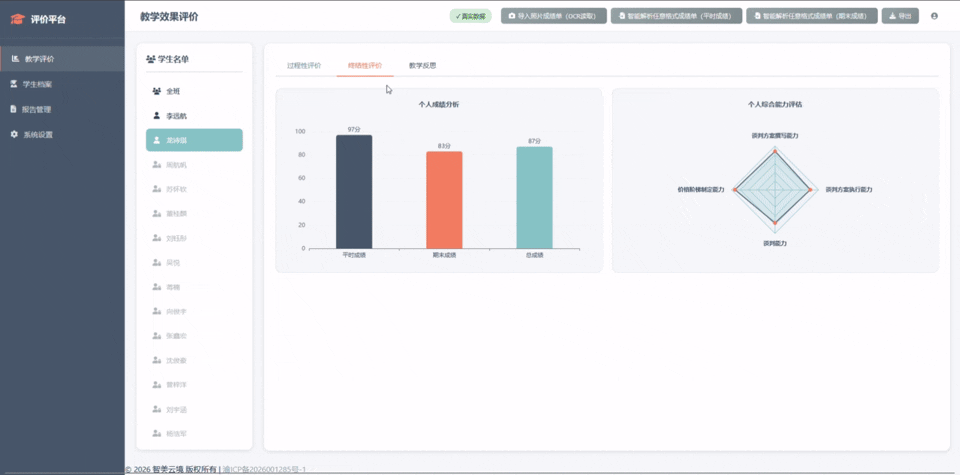Image resolution: width=960 pixels, height=475 pixels.
Task: Click the 沪ICP备 footer link
Action: click(264, 469)
